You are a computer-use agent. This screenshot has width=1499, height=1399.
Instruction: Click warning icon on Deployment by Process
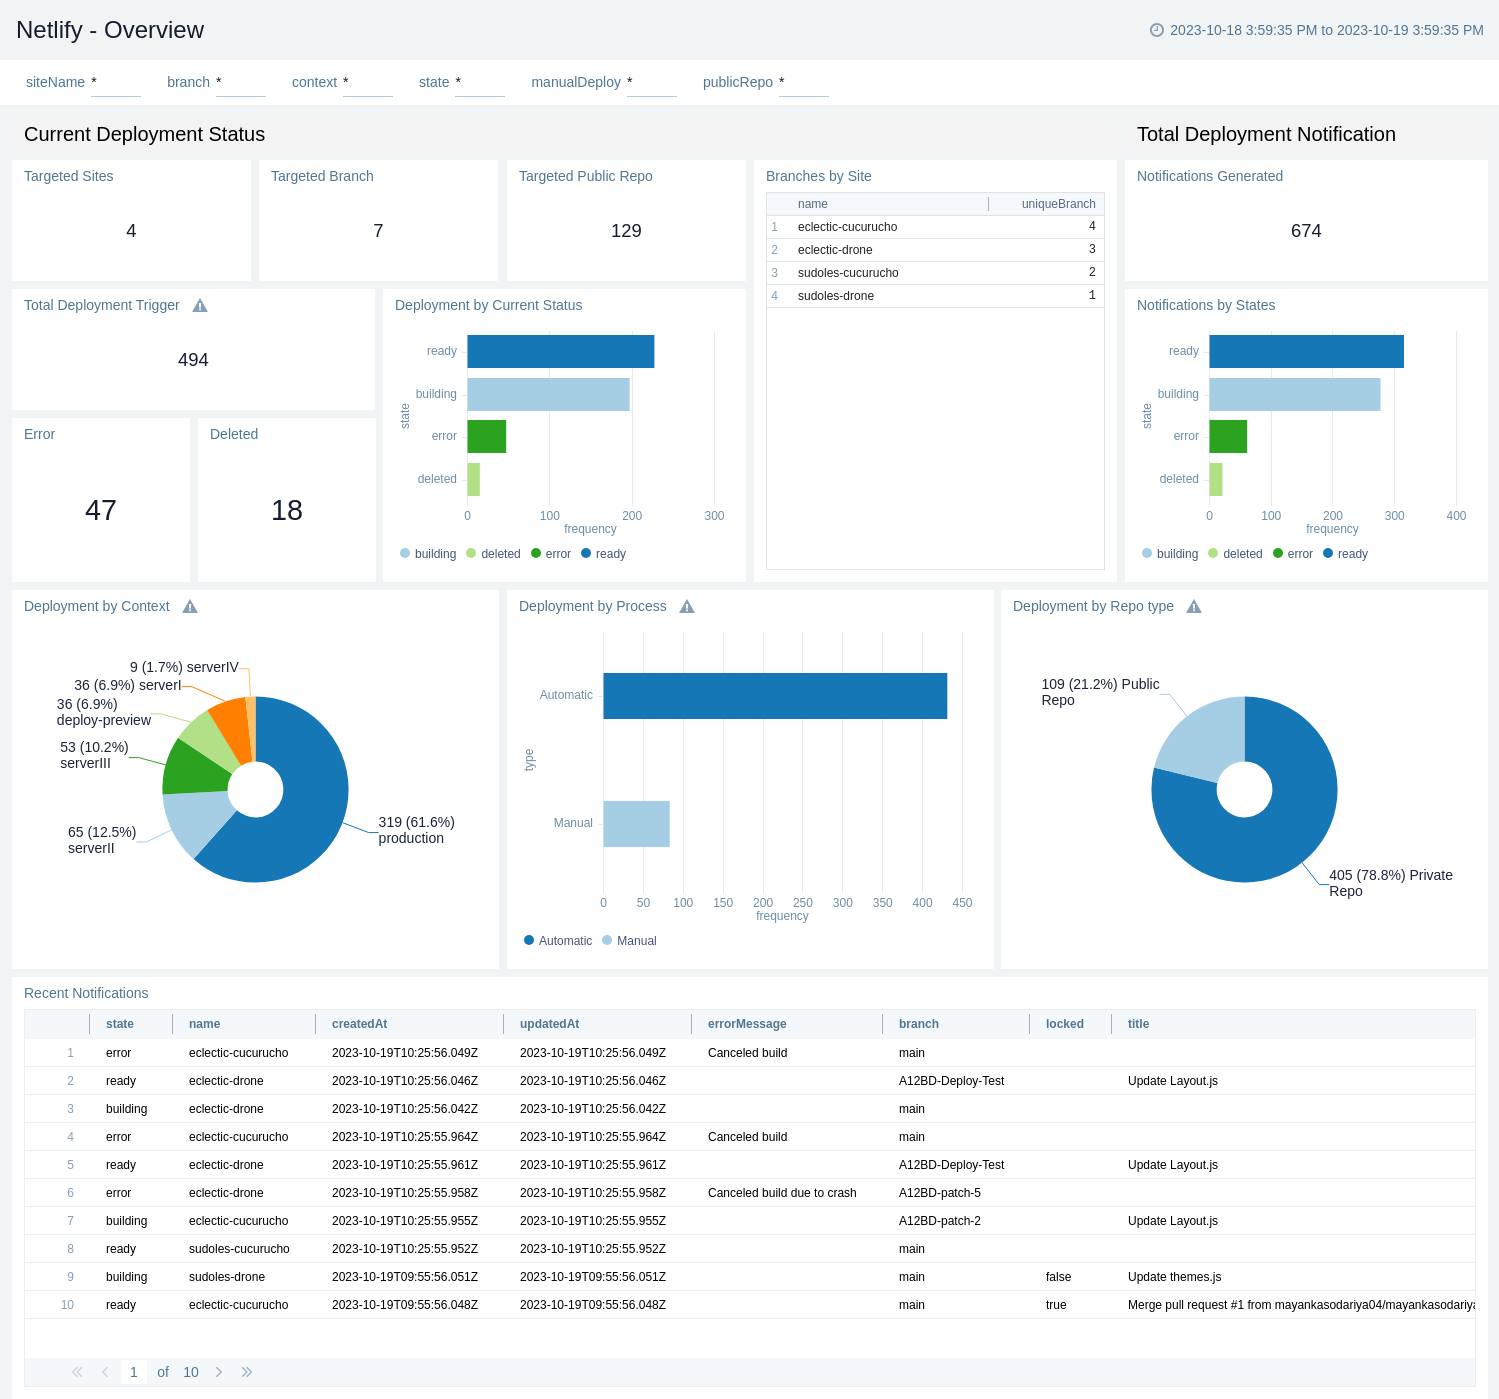(x=687, y=607)
